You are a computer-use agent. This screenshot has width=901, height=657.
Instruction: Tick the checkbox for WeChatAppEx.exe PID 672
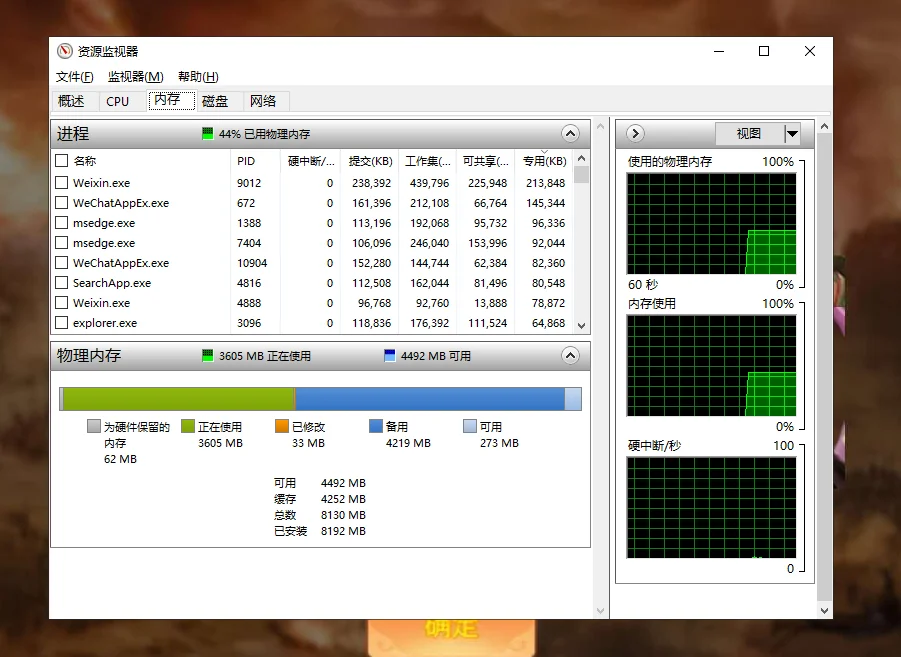coord(61,203)
